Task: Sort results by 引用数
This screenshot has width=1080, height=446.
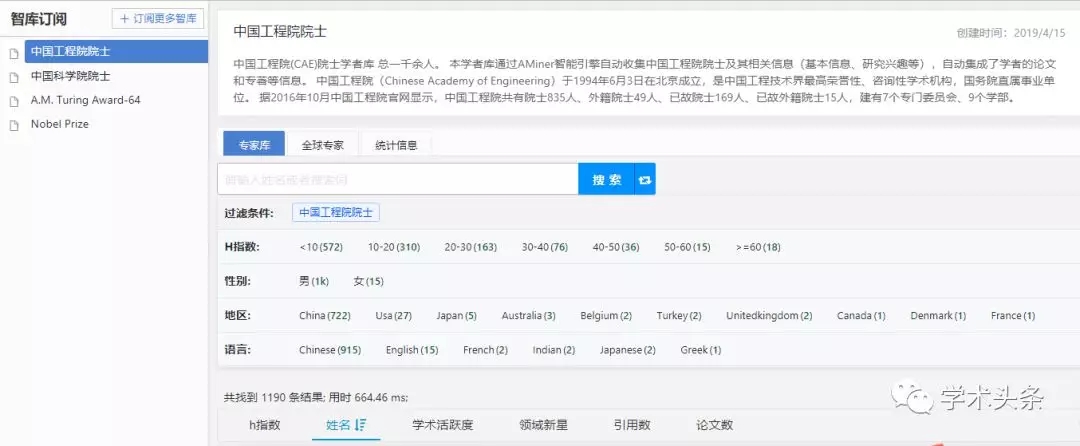Action: coord(632,425)
